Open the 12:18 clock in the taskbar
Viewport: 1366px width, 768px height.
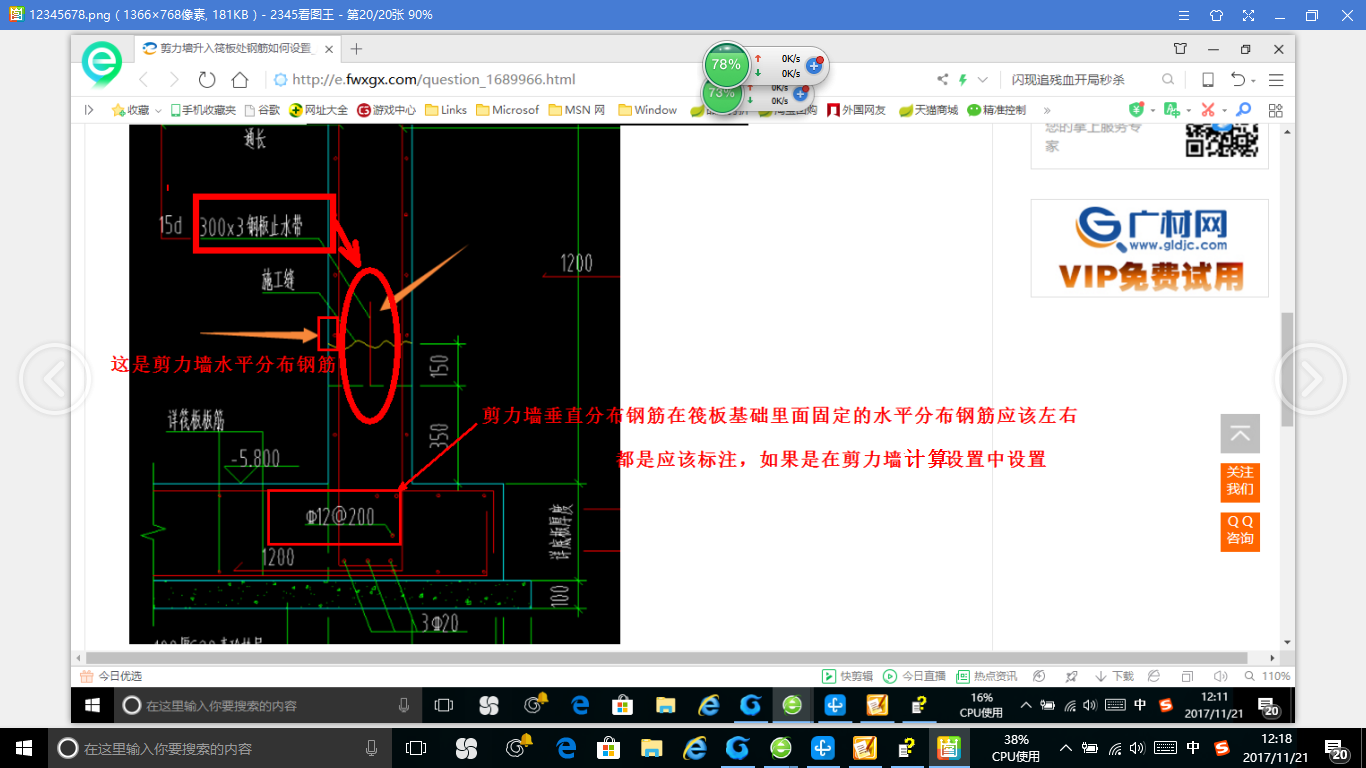(x=1277, y=748)
